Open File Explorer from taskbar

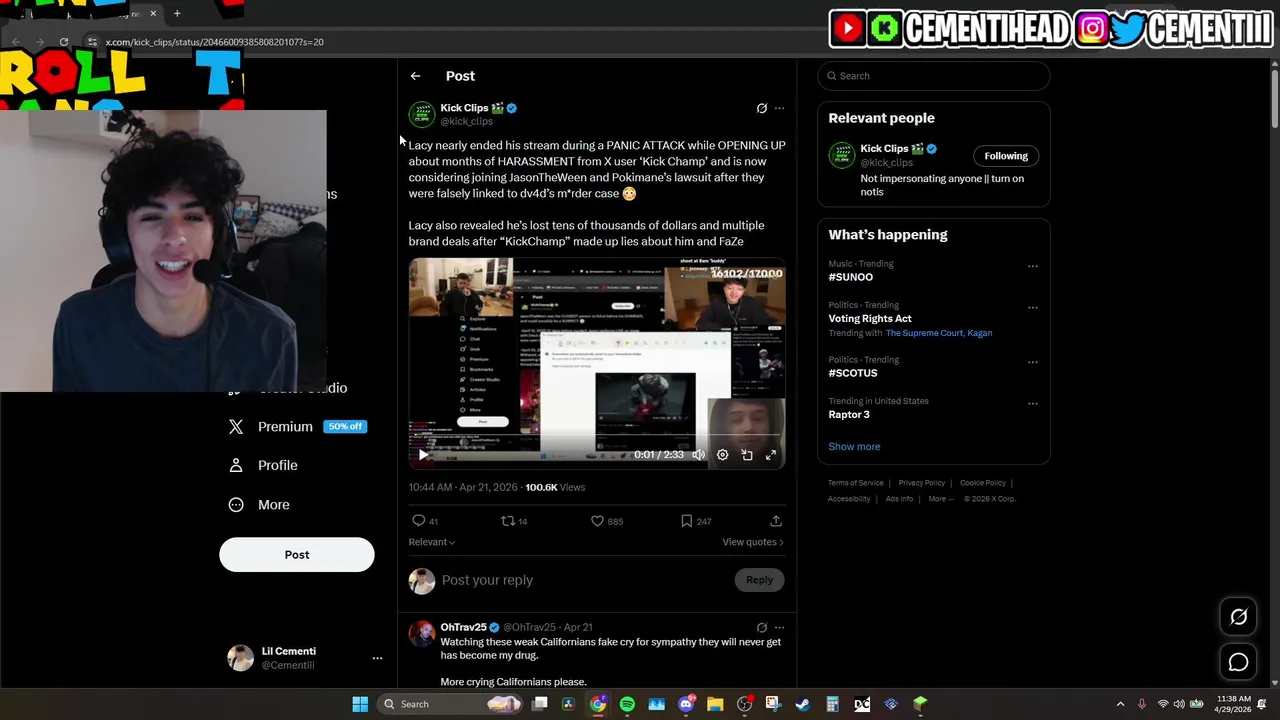(x=715, y=704)
